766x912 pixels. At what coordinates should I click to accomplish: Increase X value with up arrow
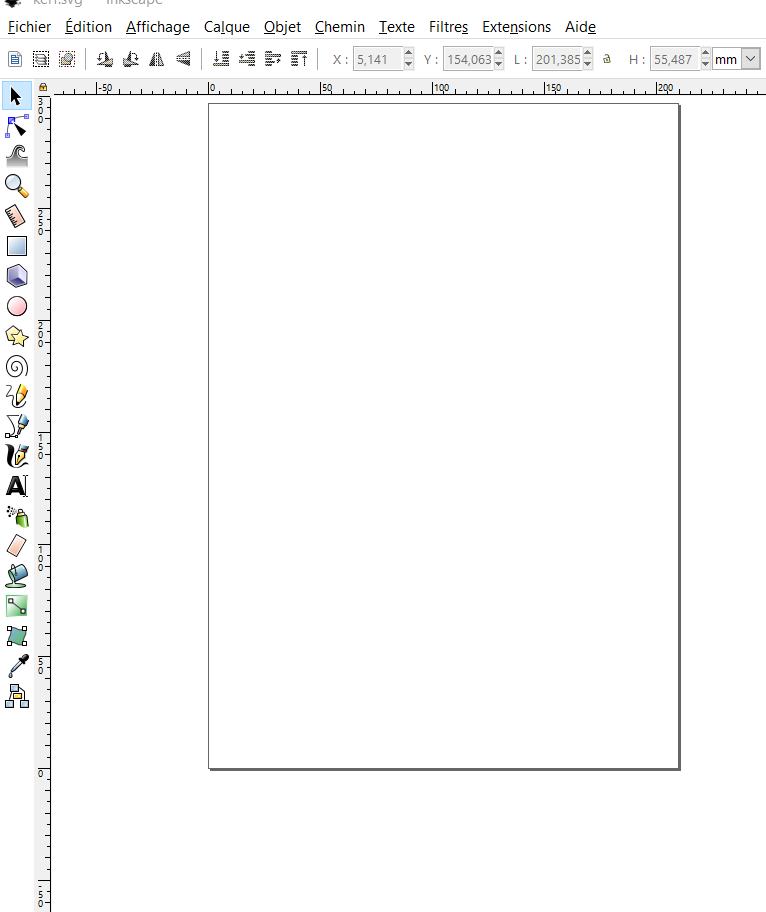coord(408,54)
